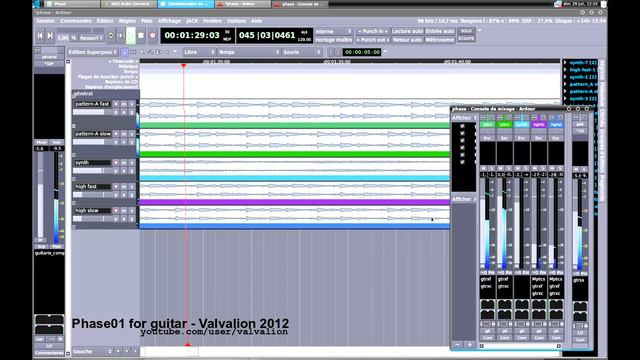
Task: Open Souris edit point dropdown
Action: click(x=302, y=52)
